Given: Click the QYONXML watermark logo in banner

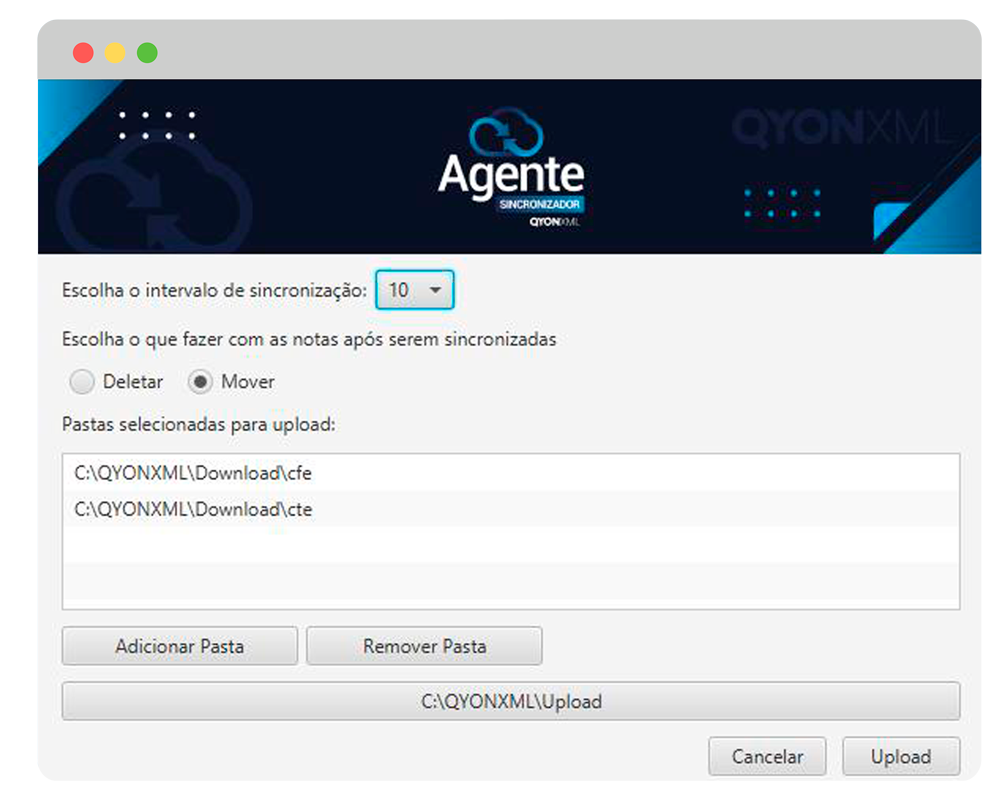Looking at the screenshot, I should pos(838,130).
